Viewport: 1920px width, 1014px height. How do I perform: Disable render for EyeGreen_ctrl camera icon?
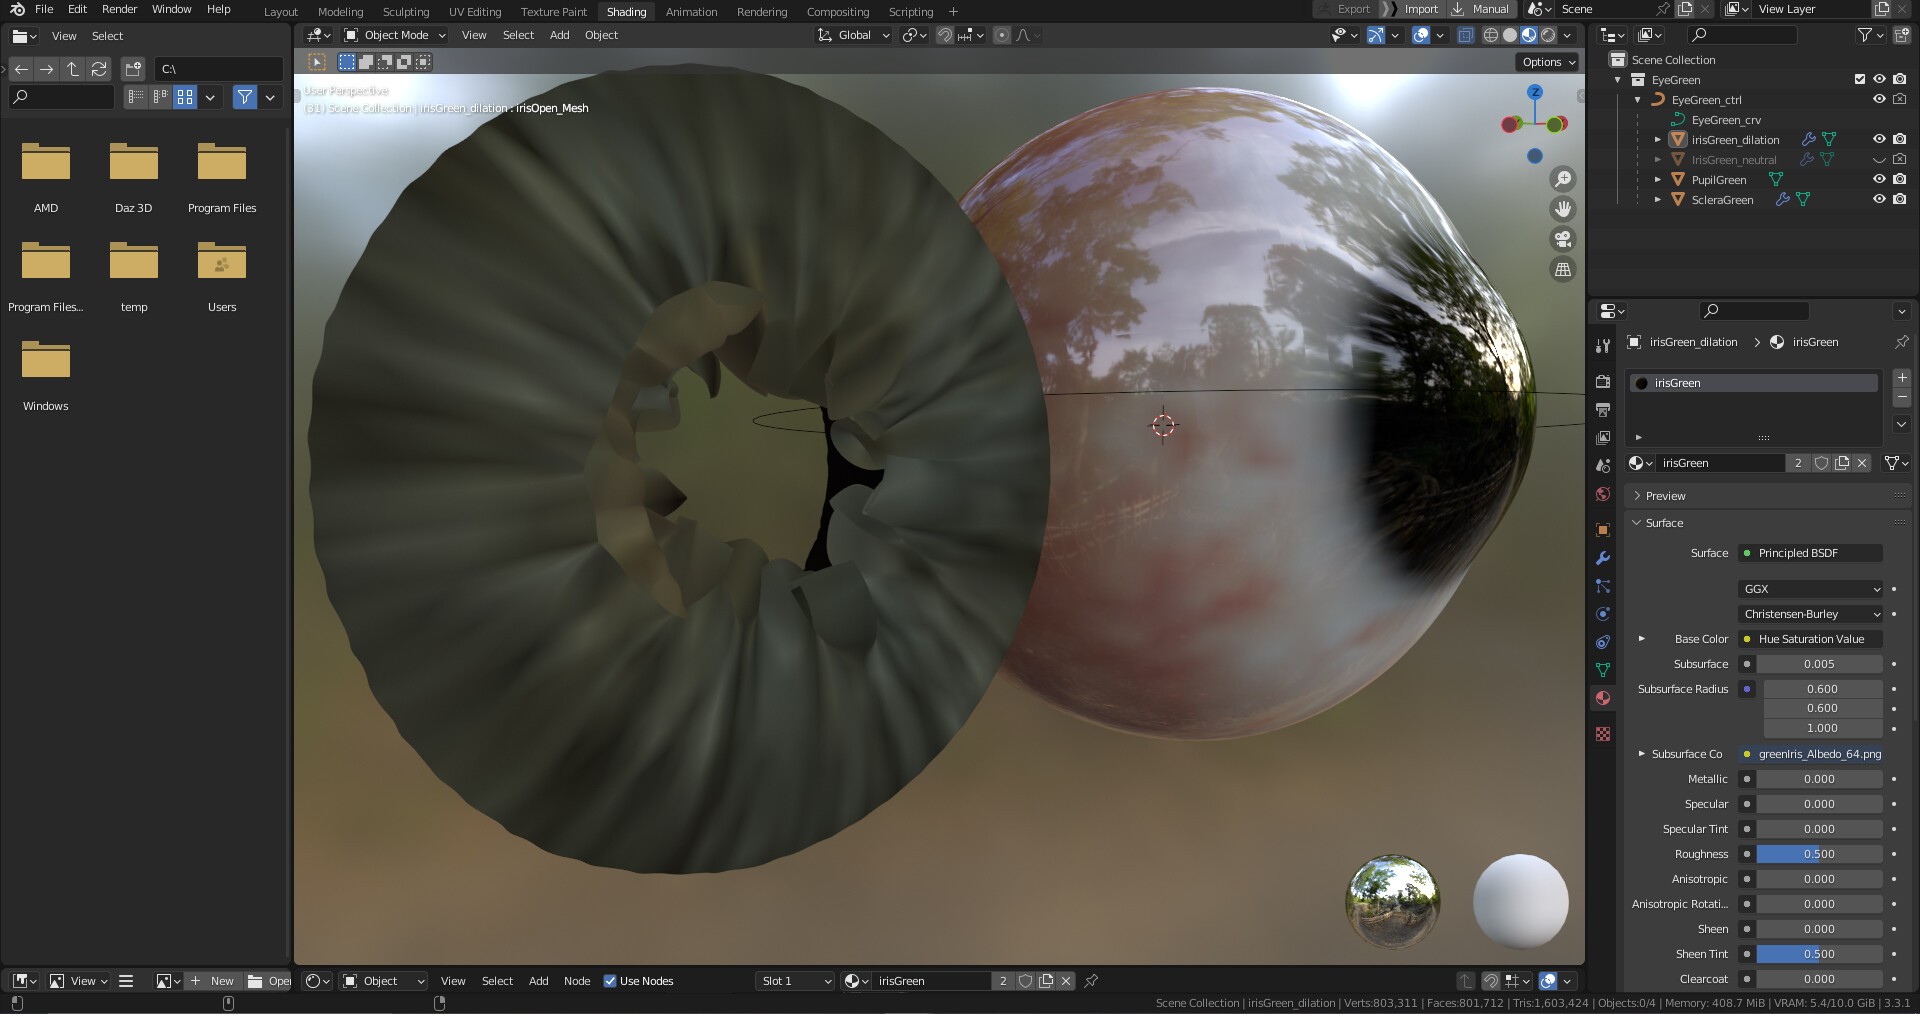coord(1899,99)
